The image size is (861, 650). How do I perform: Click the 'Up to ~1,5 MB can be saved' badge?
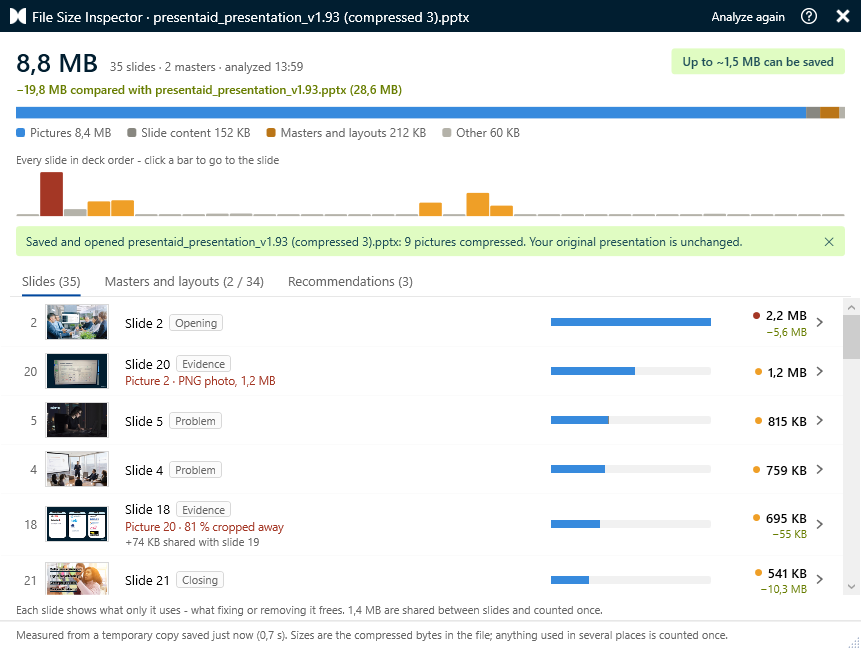(758, 61)
